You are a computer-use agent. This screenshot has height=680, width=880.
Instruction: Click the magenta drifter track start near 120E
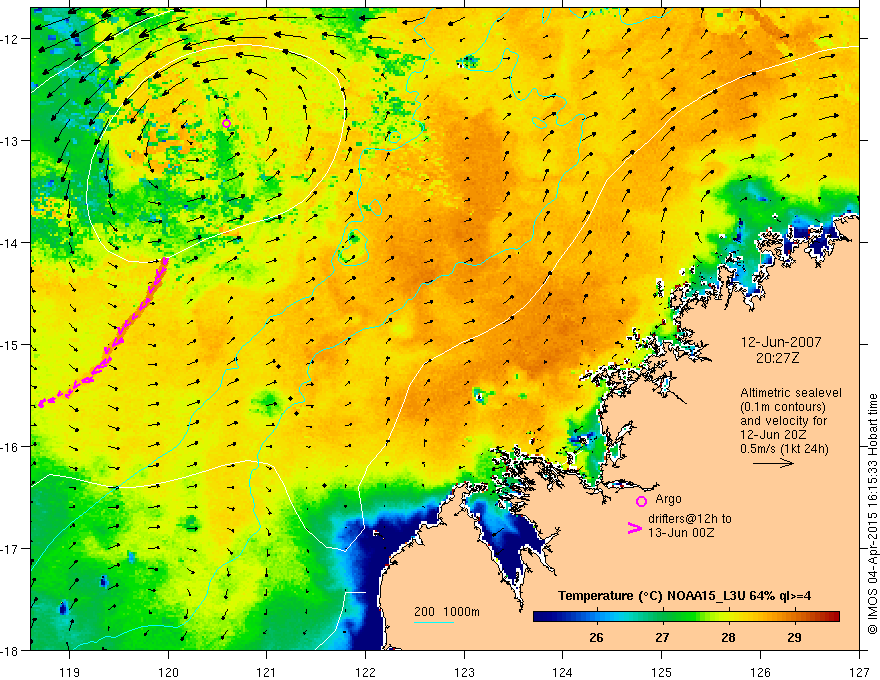[x=165, y=260]
